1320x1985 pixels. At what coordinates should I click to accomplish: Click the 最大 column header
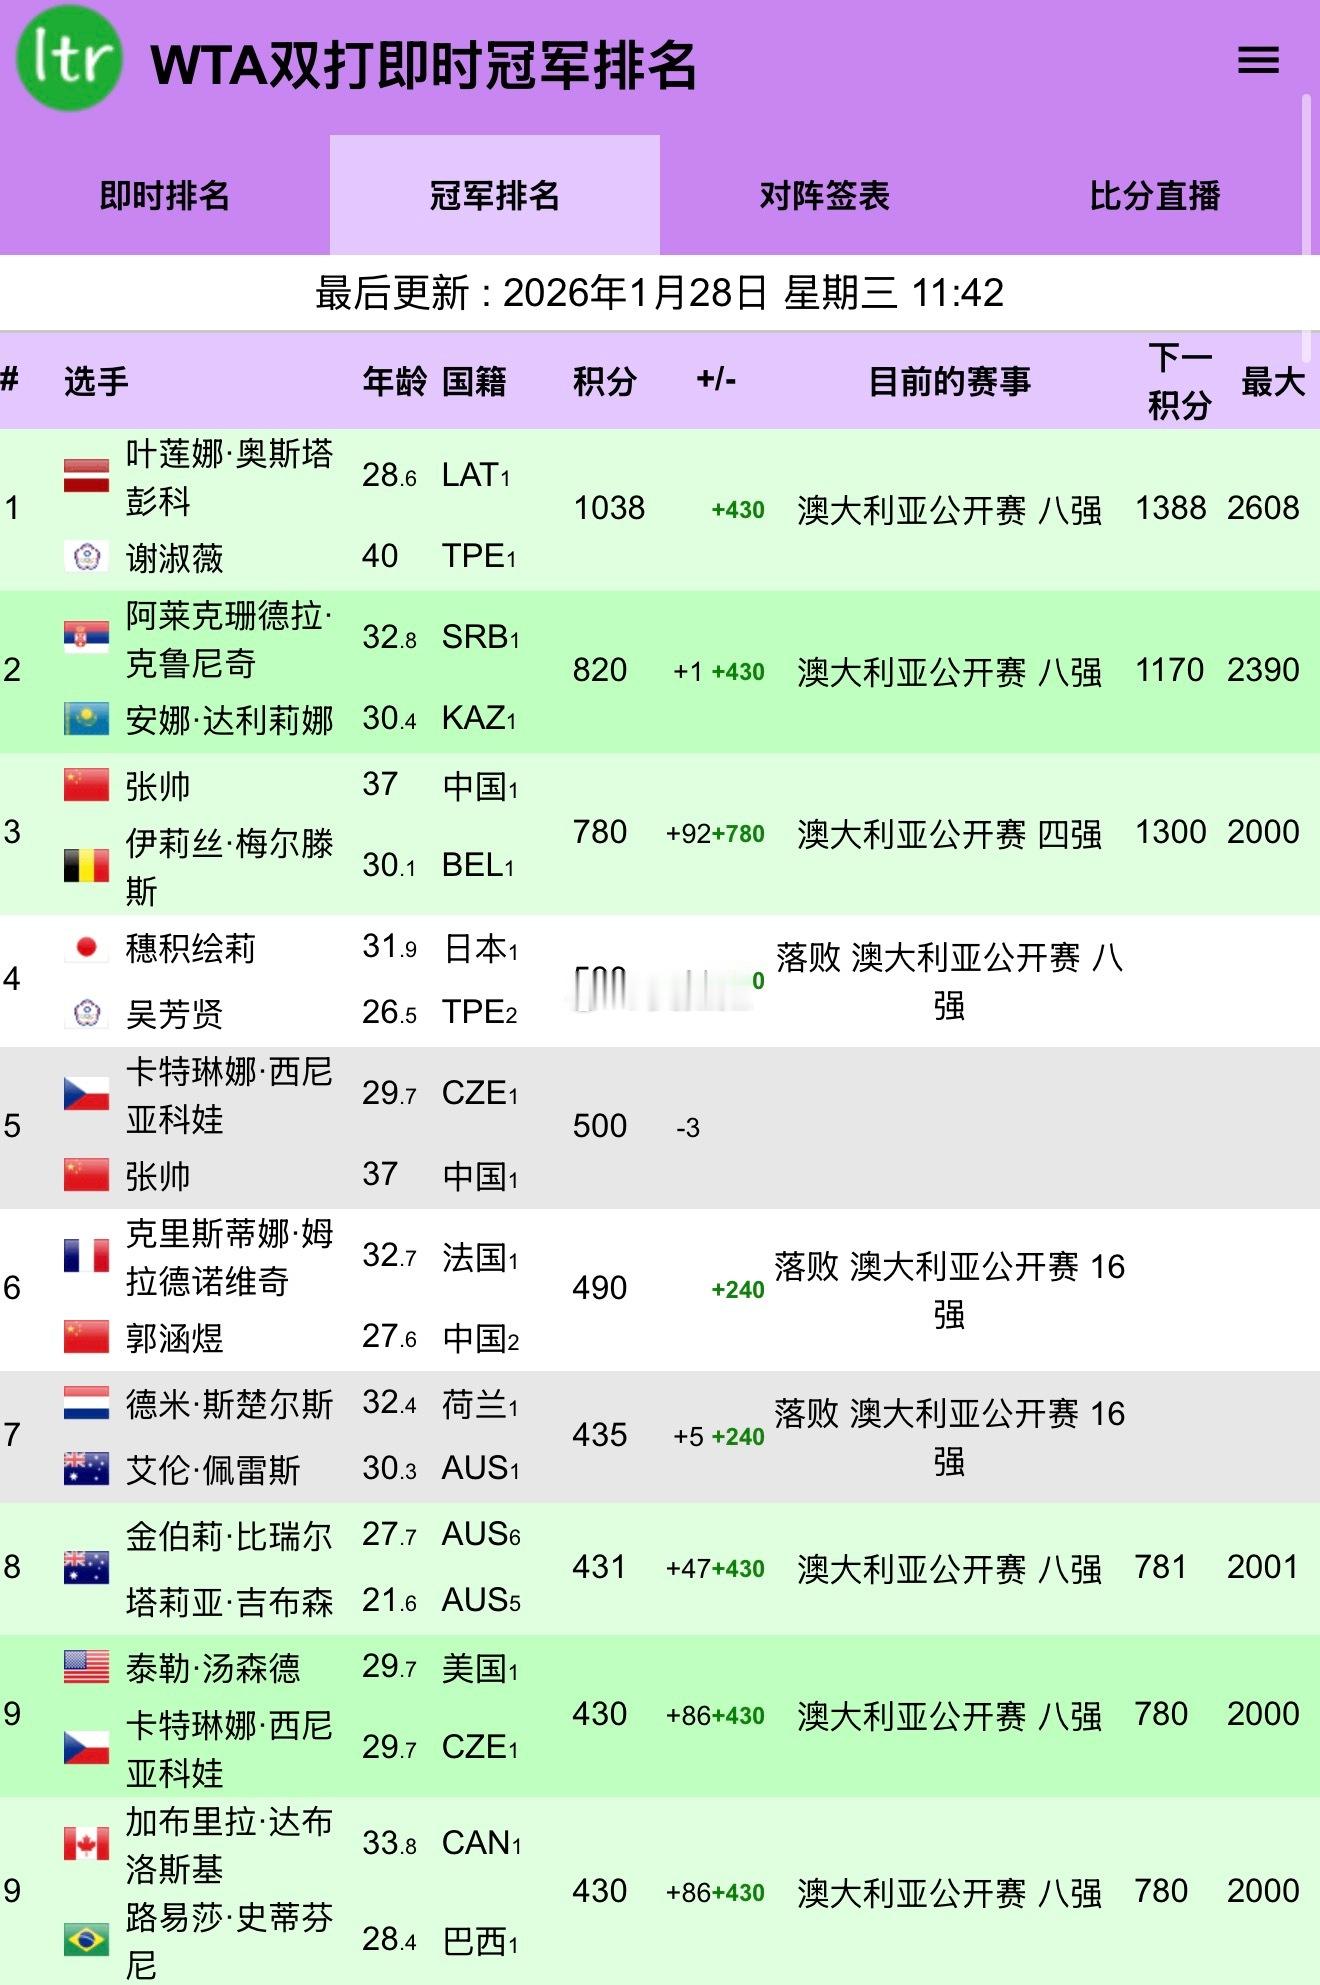coord(1272,381)
